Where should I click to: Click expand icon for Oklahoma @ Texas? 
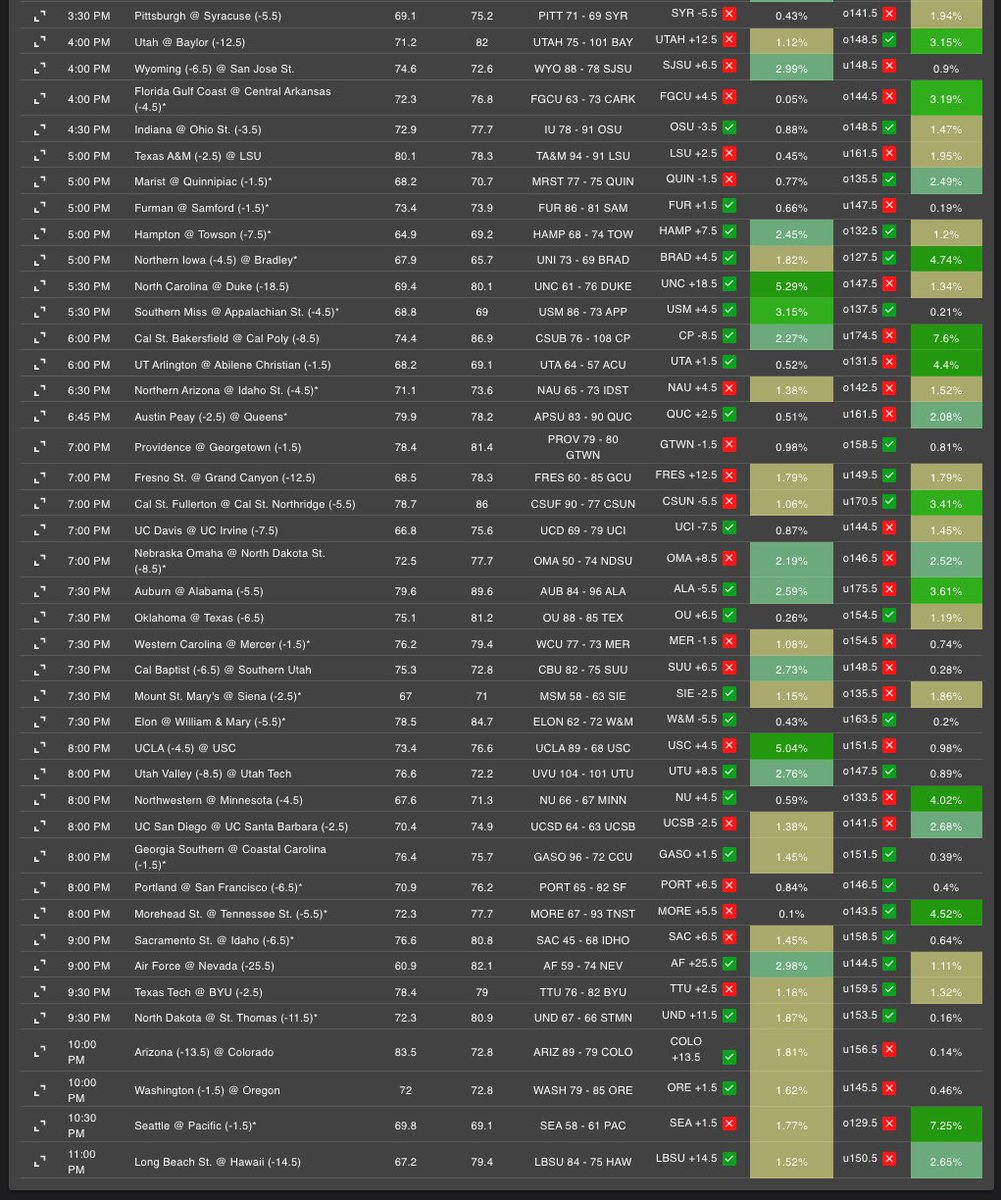point(39,618)
